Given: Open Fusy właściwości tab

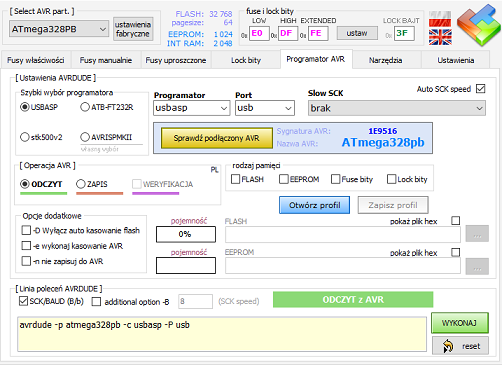Looking at the screenshot, I should [x=36, y=60].
